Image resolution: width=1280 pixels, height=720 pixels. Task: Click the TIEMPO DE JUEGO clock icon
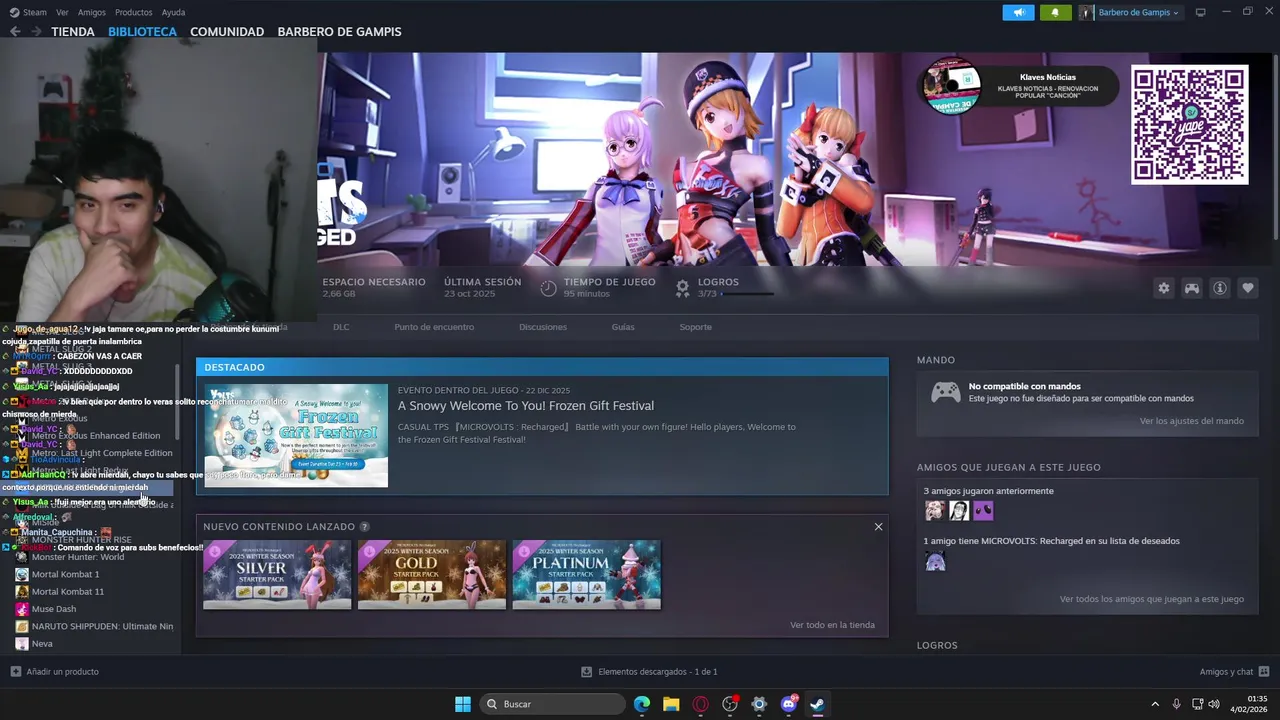548,288
